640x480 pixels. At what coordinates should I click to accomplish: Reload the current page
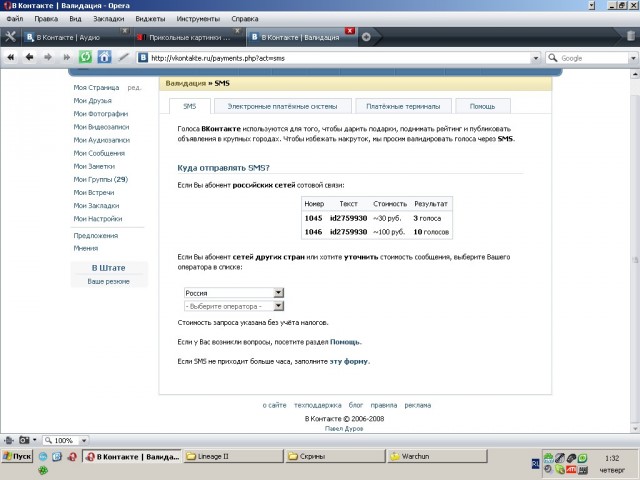coord(85,57)
